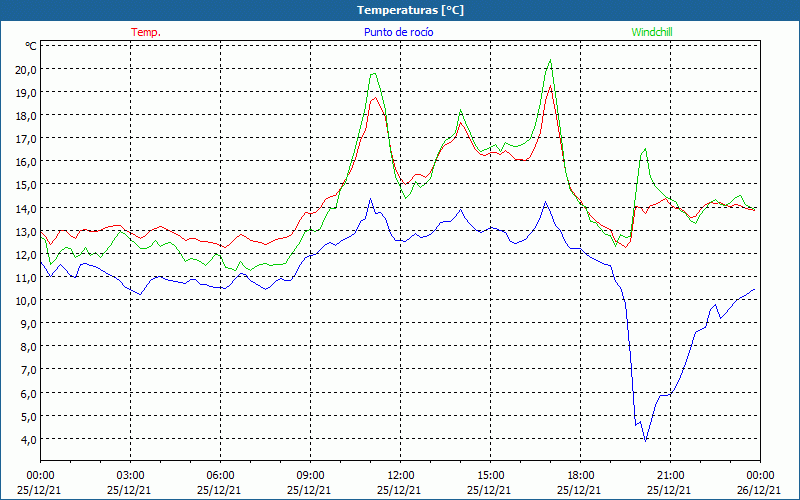
Task: Click the °C unit label on axis
Action: coord(31,46)
